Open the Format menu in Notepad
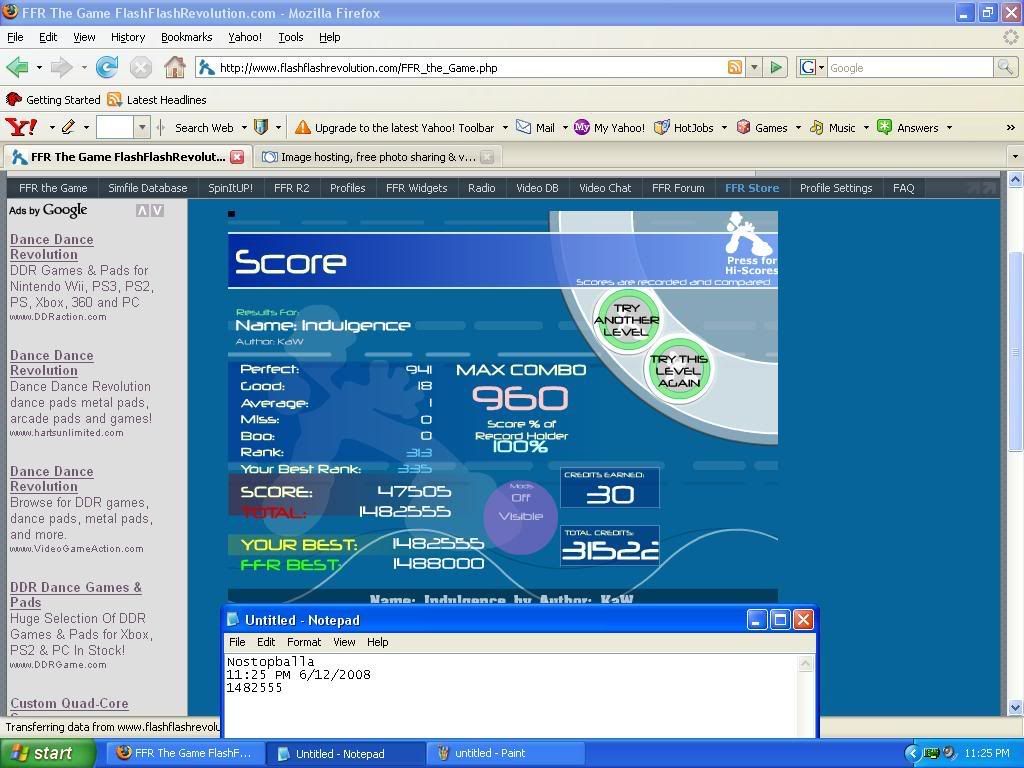 [303, 642]
